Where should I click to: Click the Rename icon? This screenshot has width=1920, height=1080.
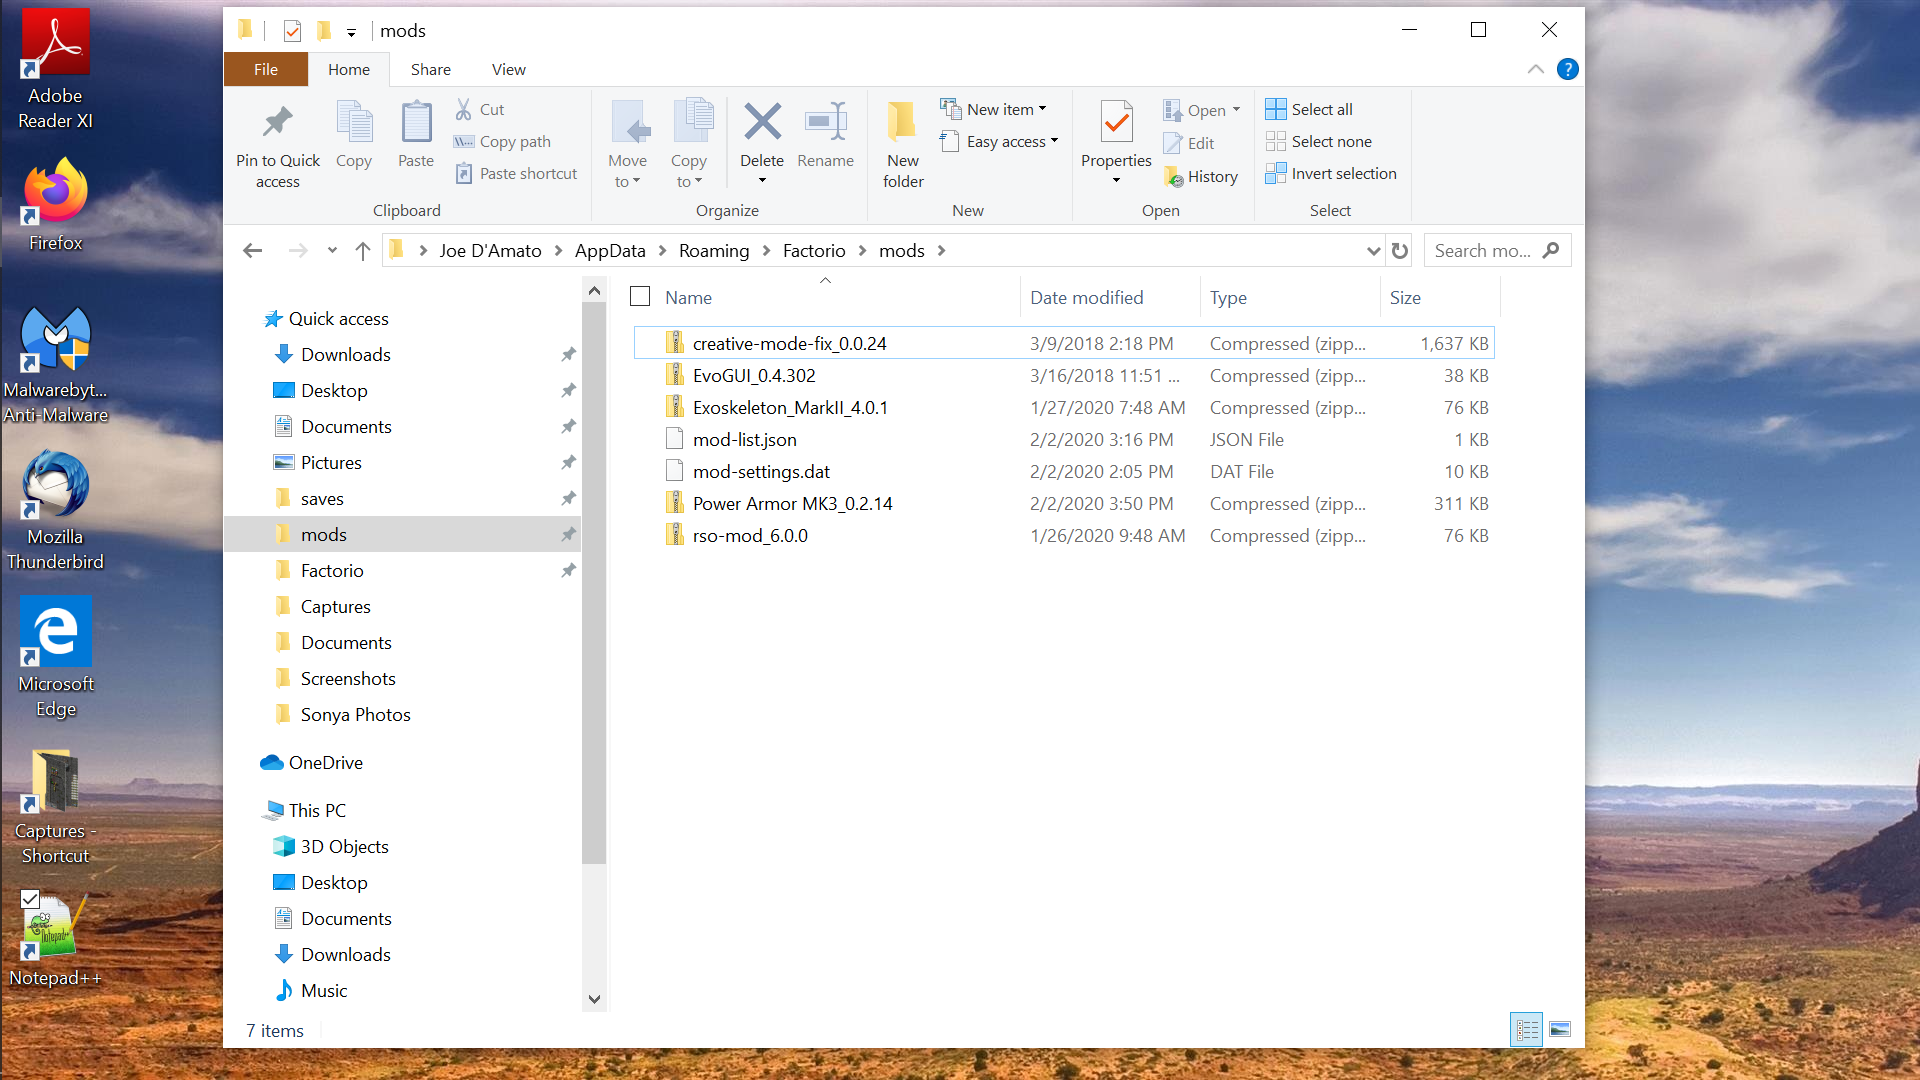(x=826, y=122)
